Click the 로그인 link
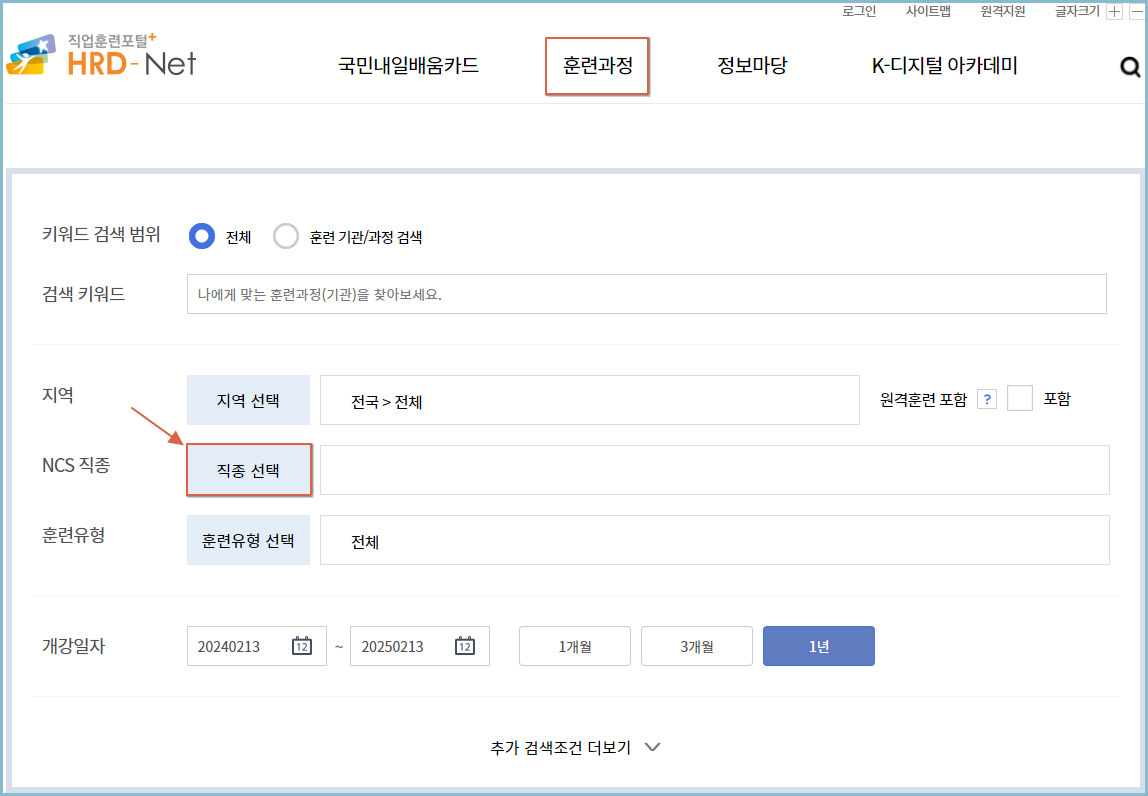 point(862,11)
